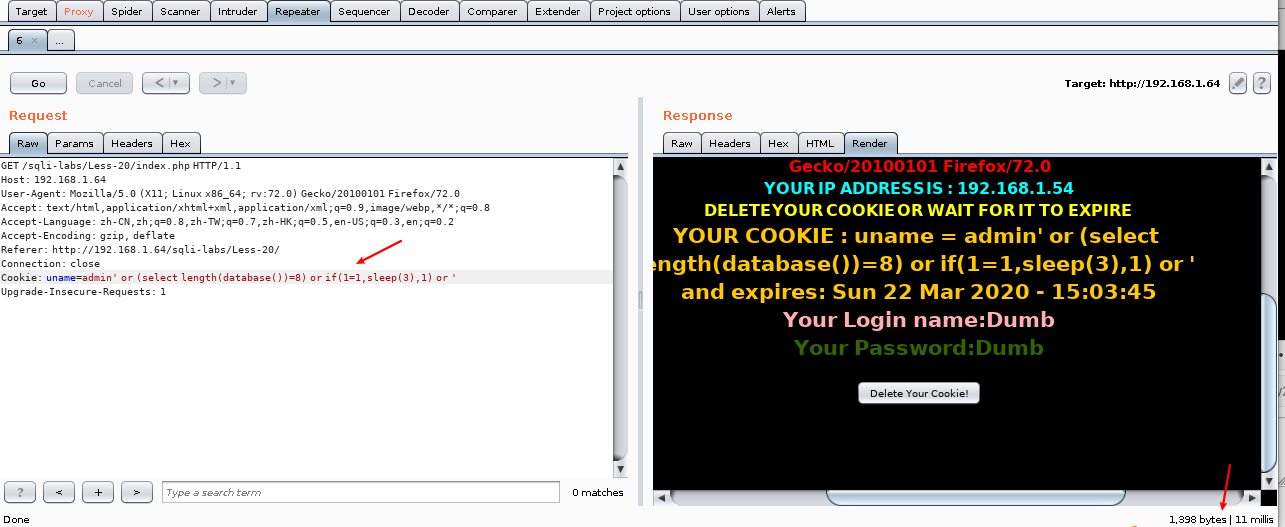
Task: Open history back dropdown button
Action: [166, 83]
